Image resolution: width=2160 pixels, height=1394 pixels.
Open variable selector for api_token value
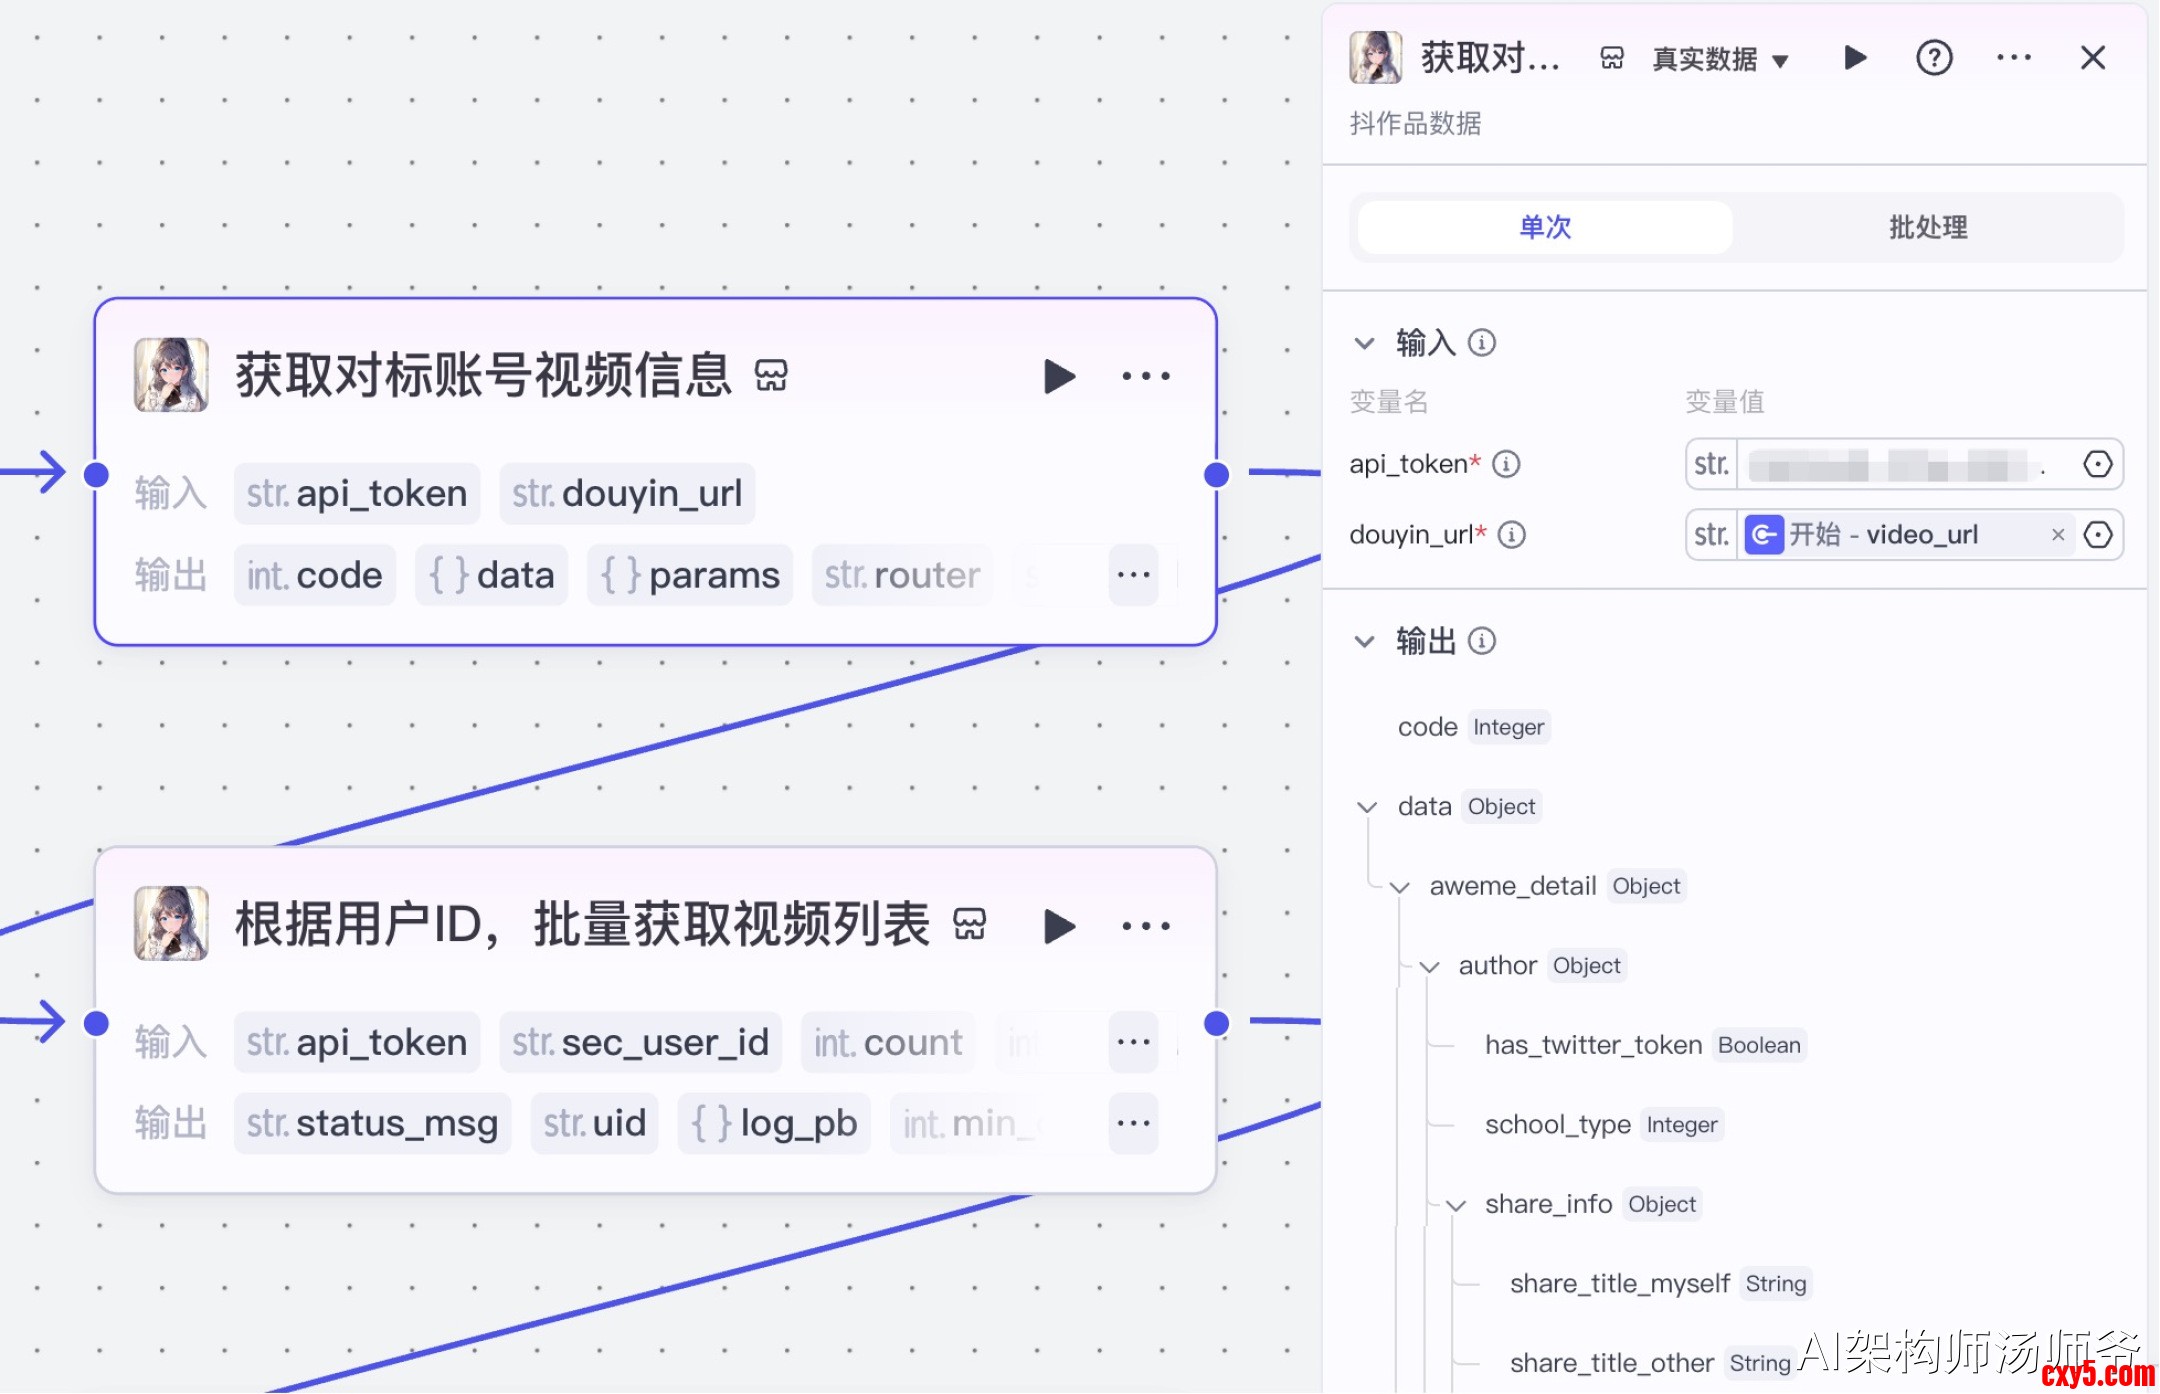pyautogui.click(x=2097, y=464)
